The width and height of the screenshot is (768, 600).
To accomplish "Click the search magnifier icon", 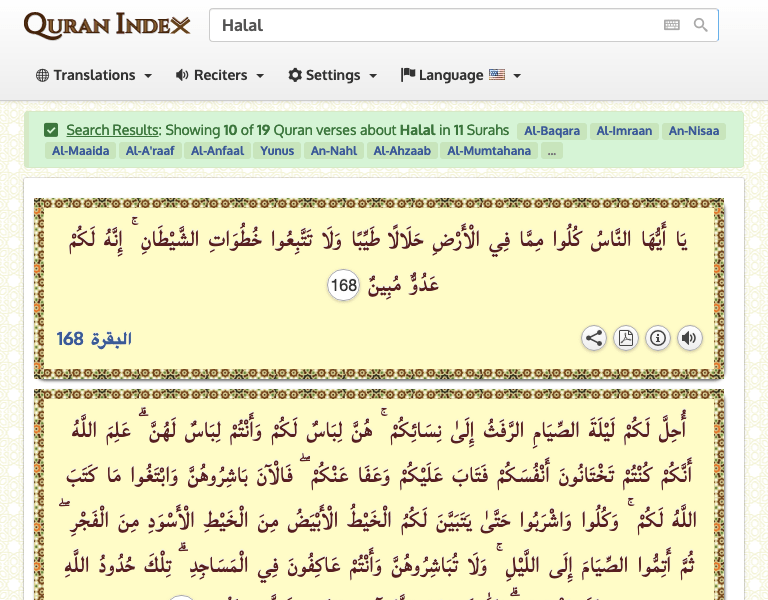I will click(x=701, y=26).
